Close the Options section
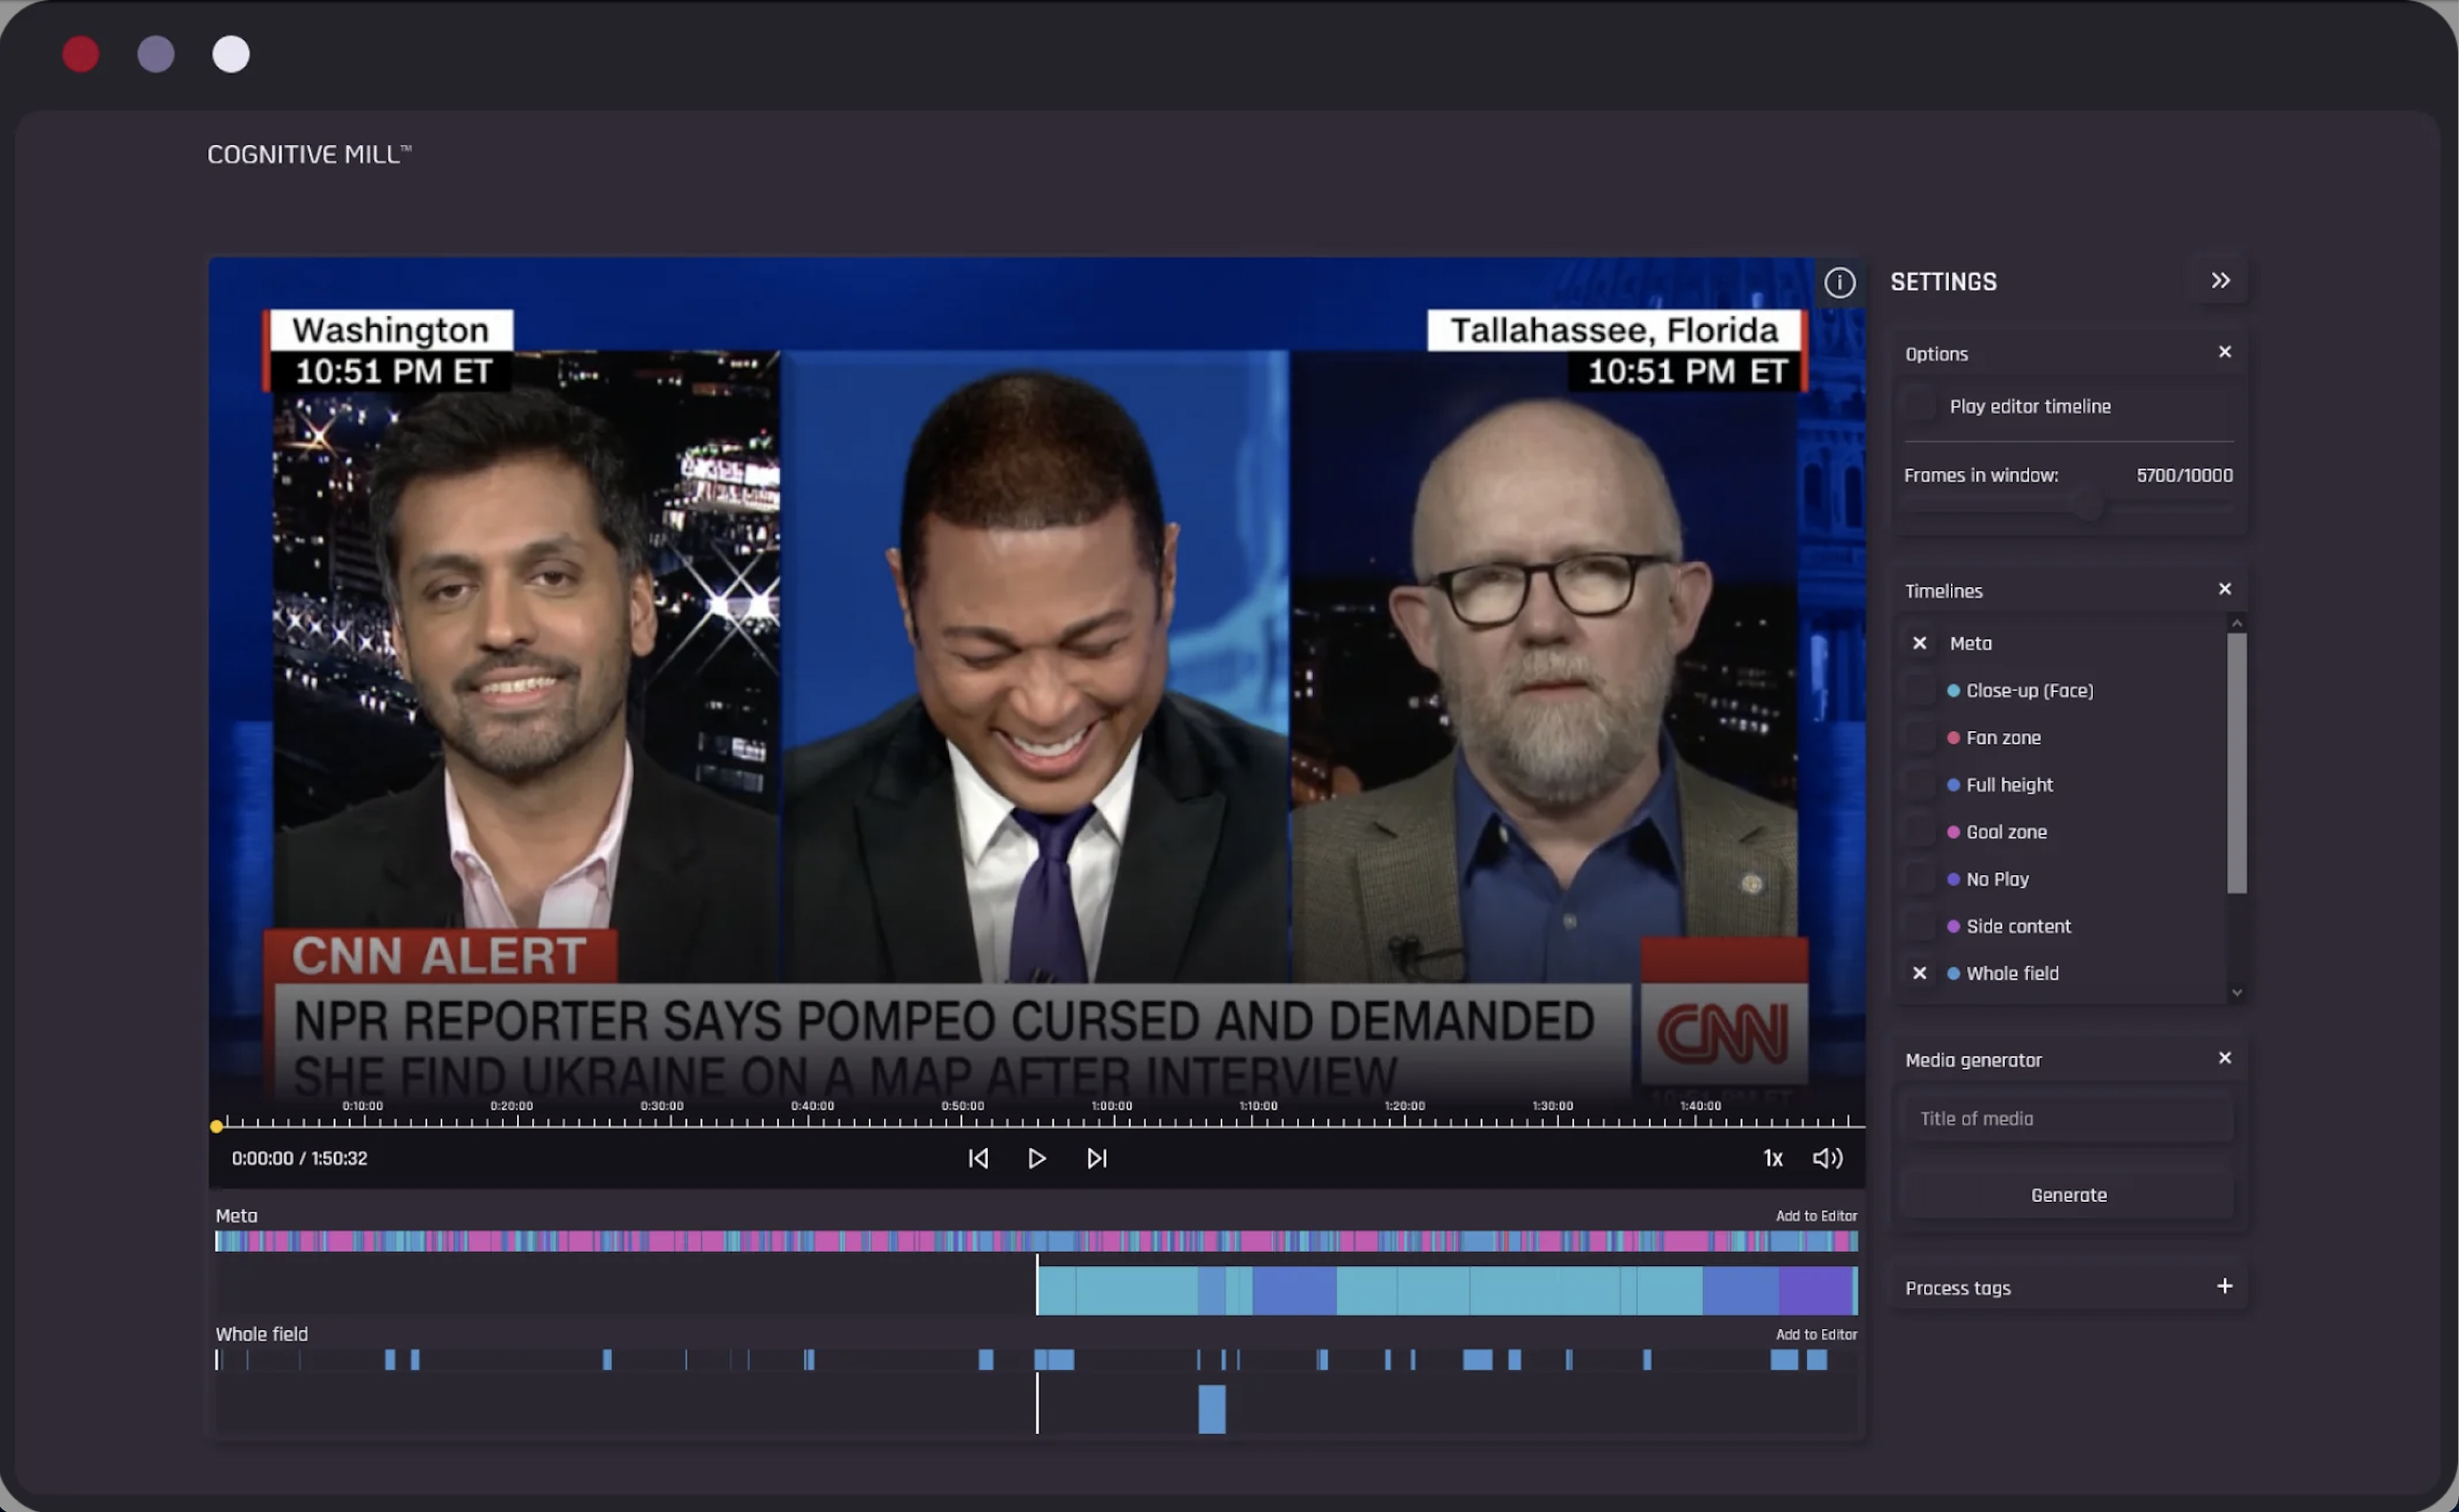2459x1512 pixels. pos(2224,352)
